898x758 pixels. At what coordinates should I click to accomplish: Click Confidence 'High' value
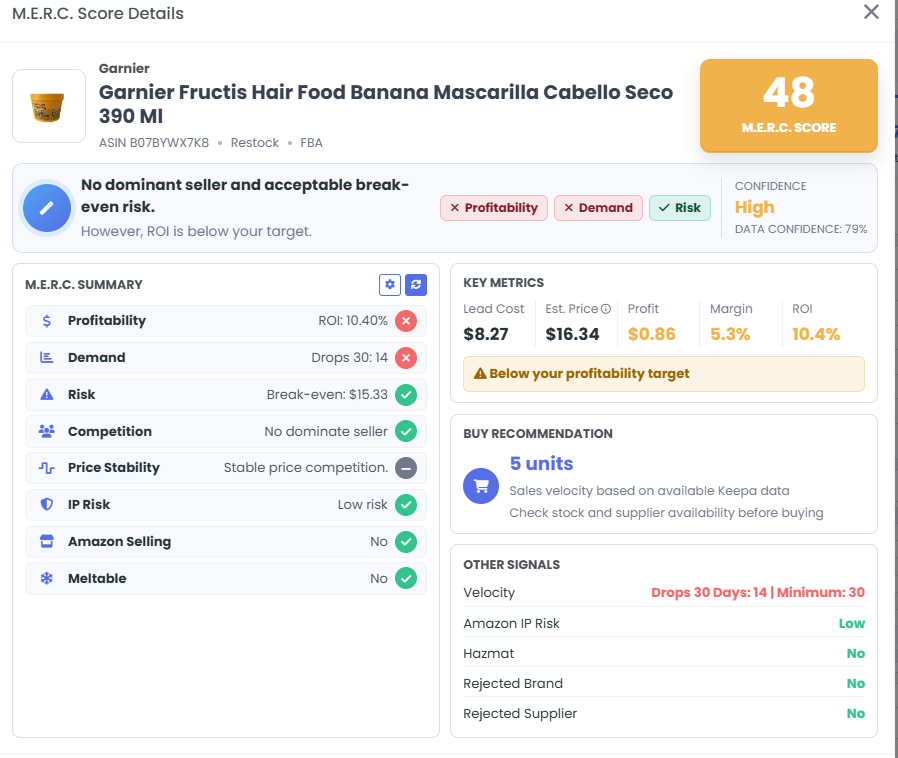(x=754, y=207)
